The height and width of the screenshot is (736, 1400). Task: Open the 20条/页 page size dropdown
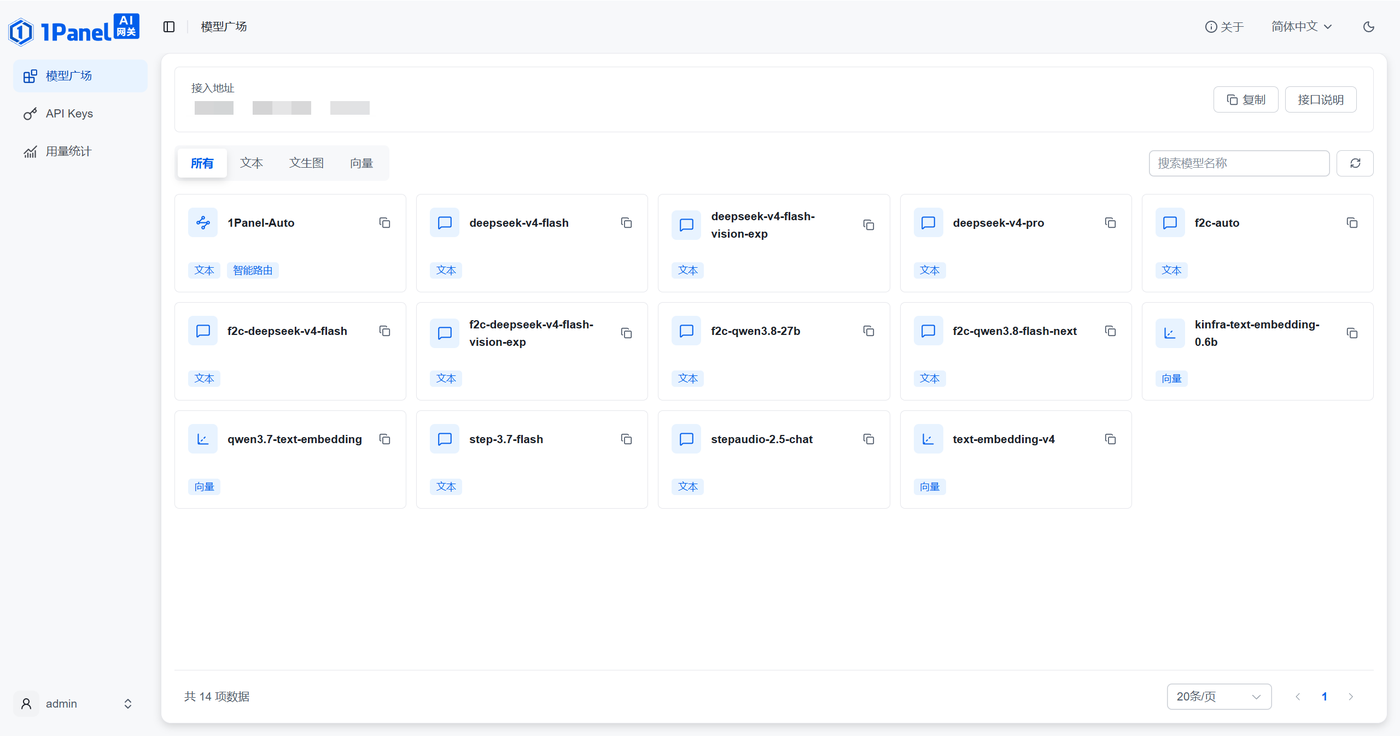pos(1219,697)
